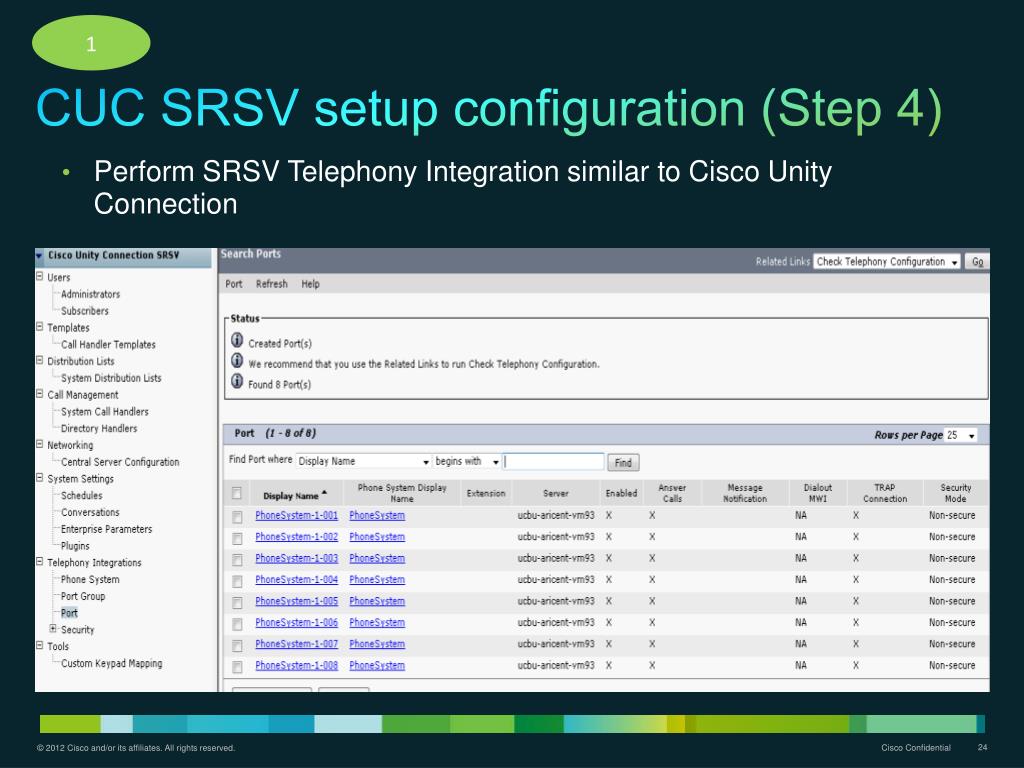
Task: Open the Port menu
Action: click(234, 284)
